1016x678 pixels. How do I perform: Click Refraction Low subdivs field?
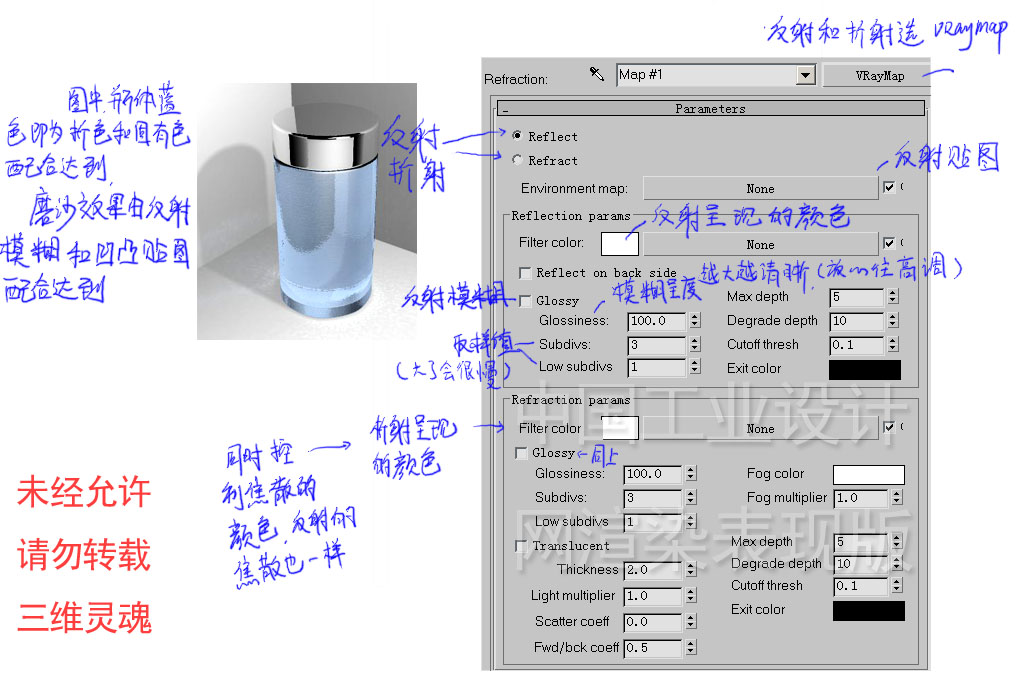[652, 522]
